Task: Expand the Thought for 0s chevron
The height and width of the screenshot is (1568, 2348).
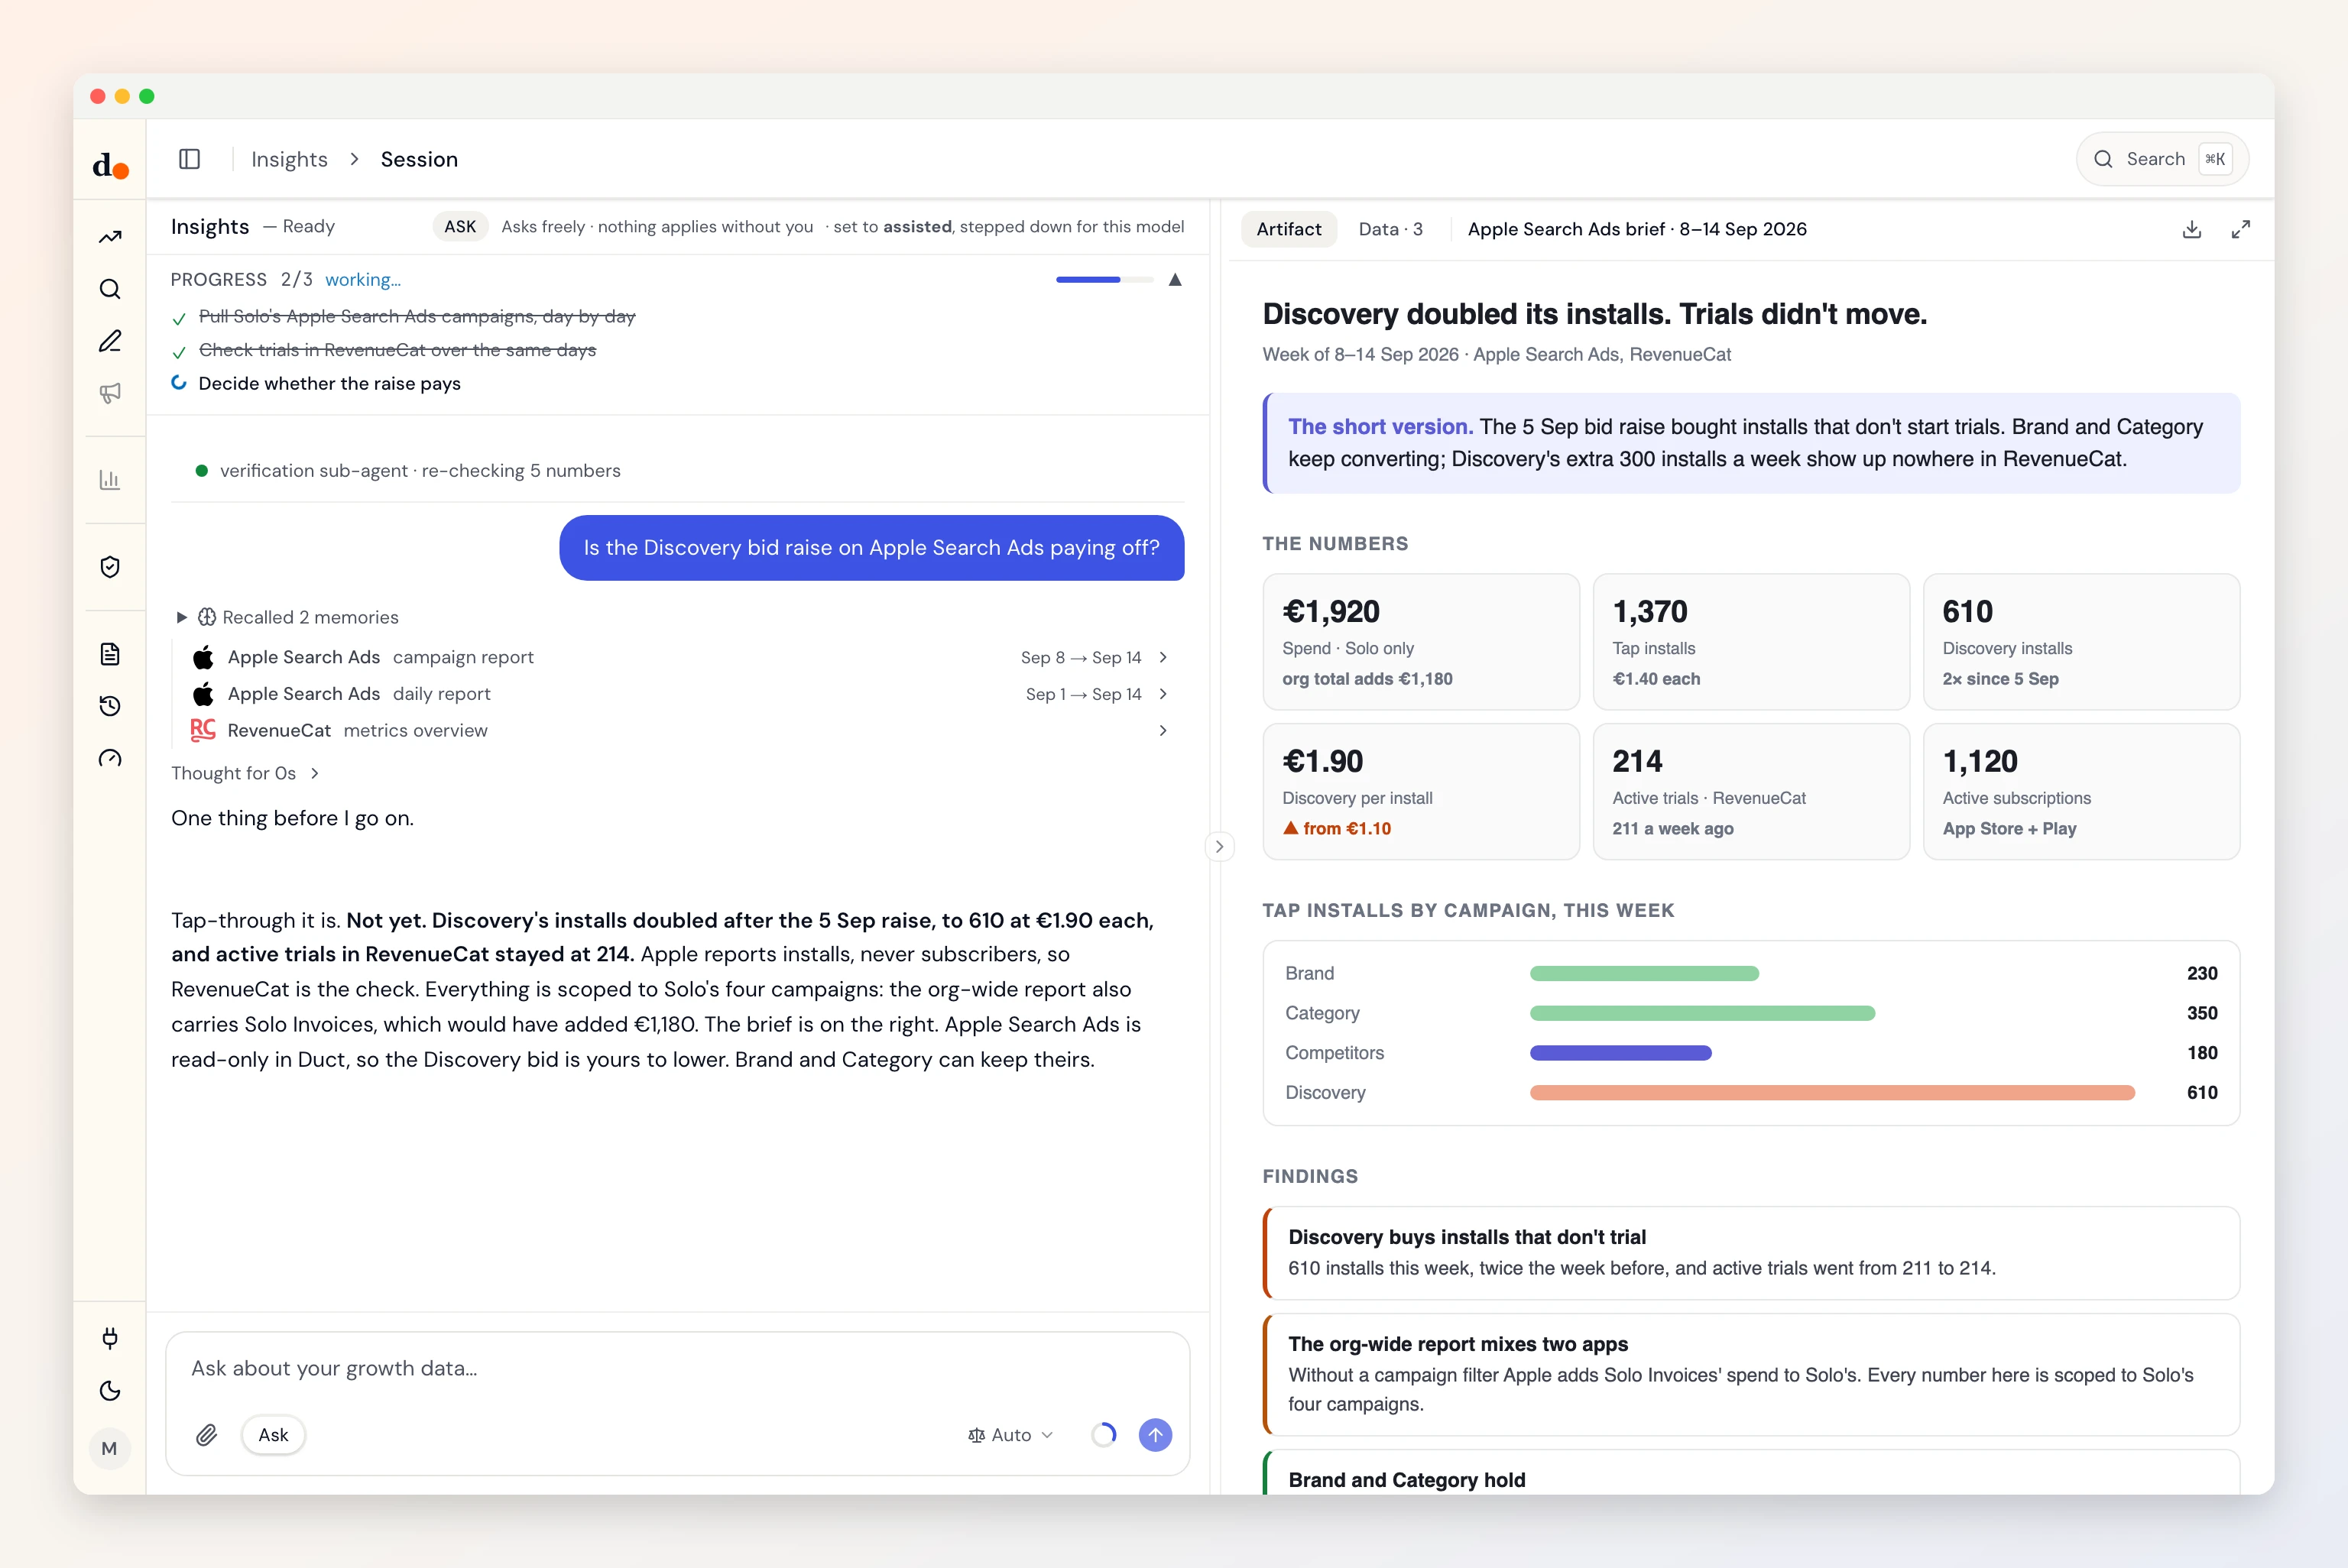Action: 314,773
